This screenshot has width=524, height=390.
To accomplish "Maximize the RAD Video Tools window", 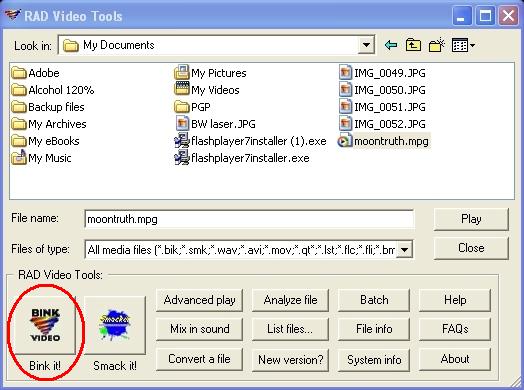I will (x=485, y=16).
